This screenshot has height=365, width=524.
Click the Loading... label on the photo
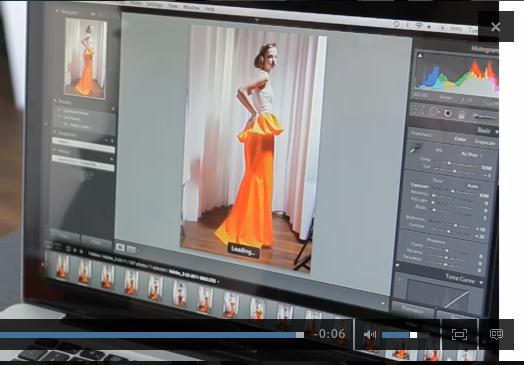[243, 250]
